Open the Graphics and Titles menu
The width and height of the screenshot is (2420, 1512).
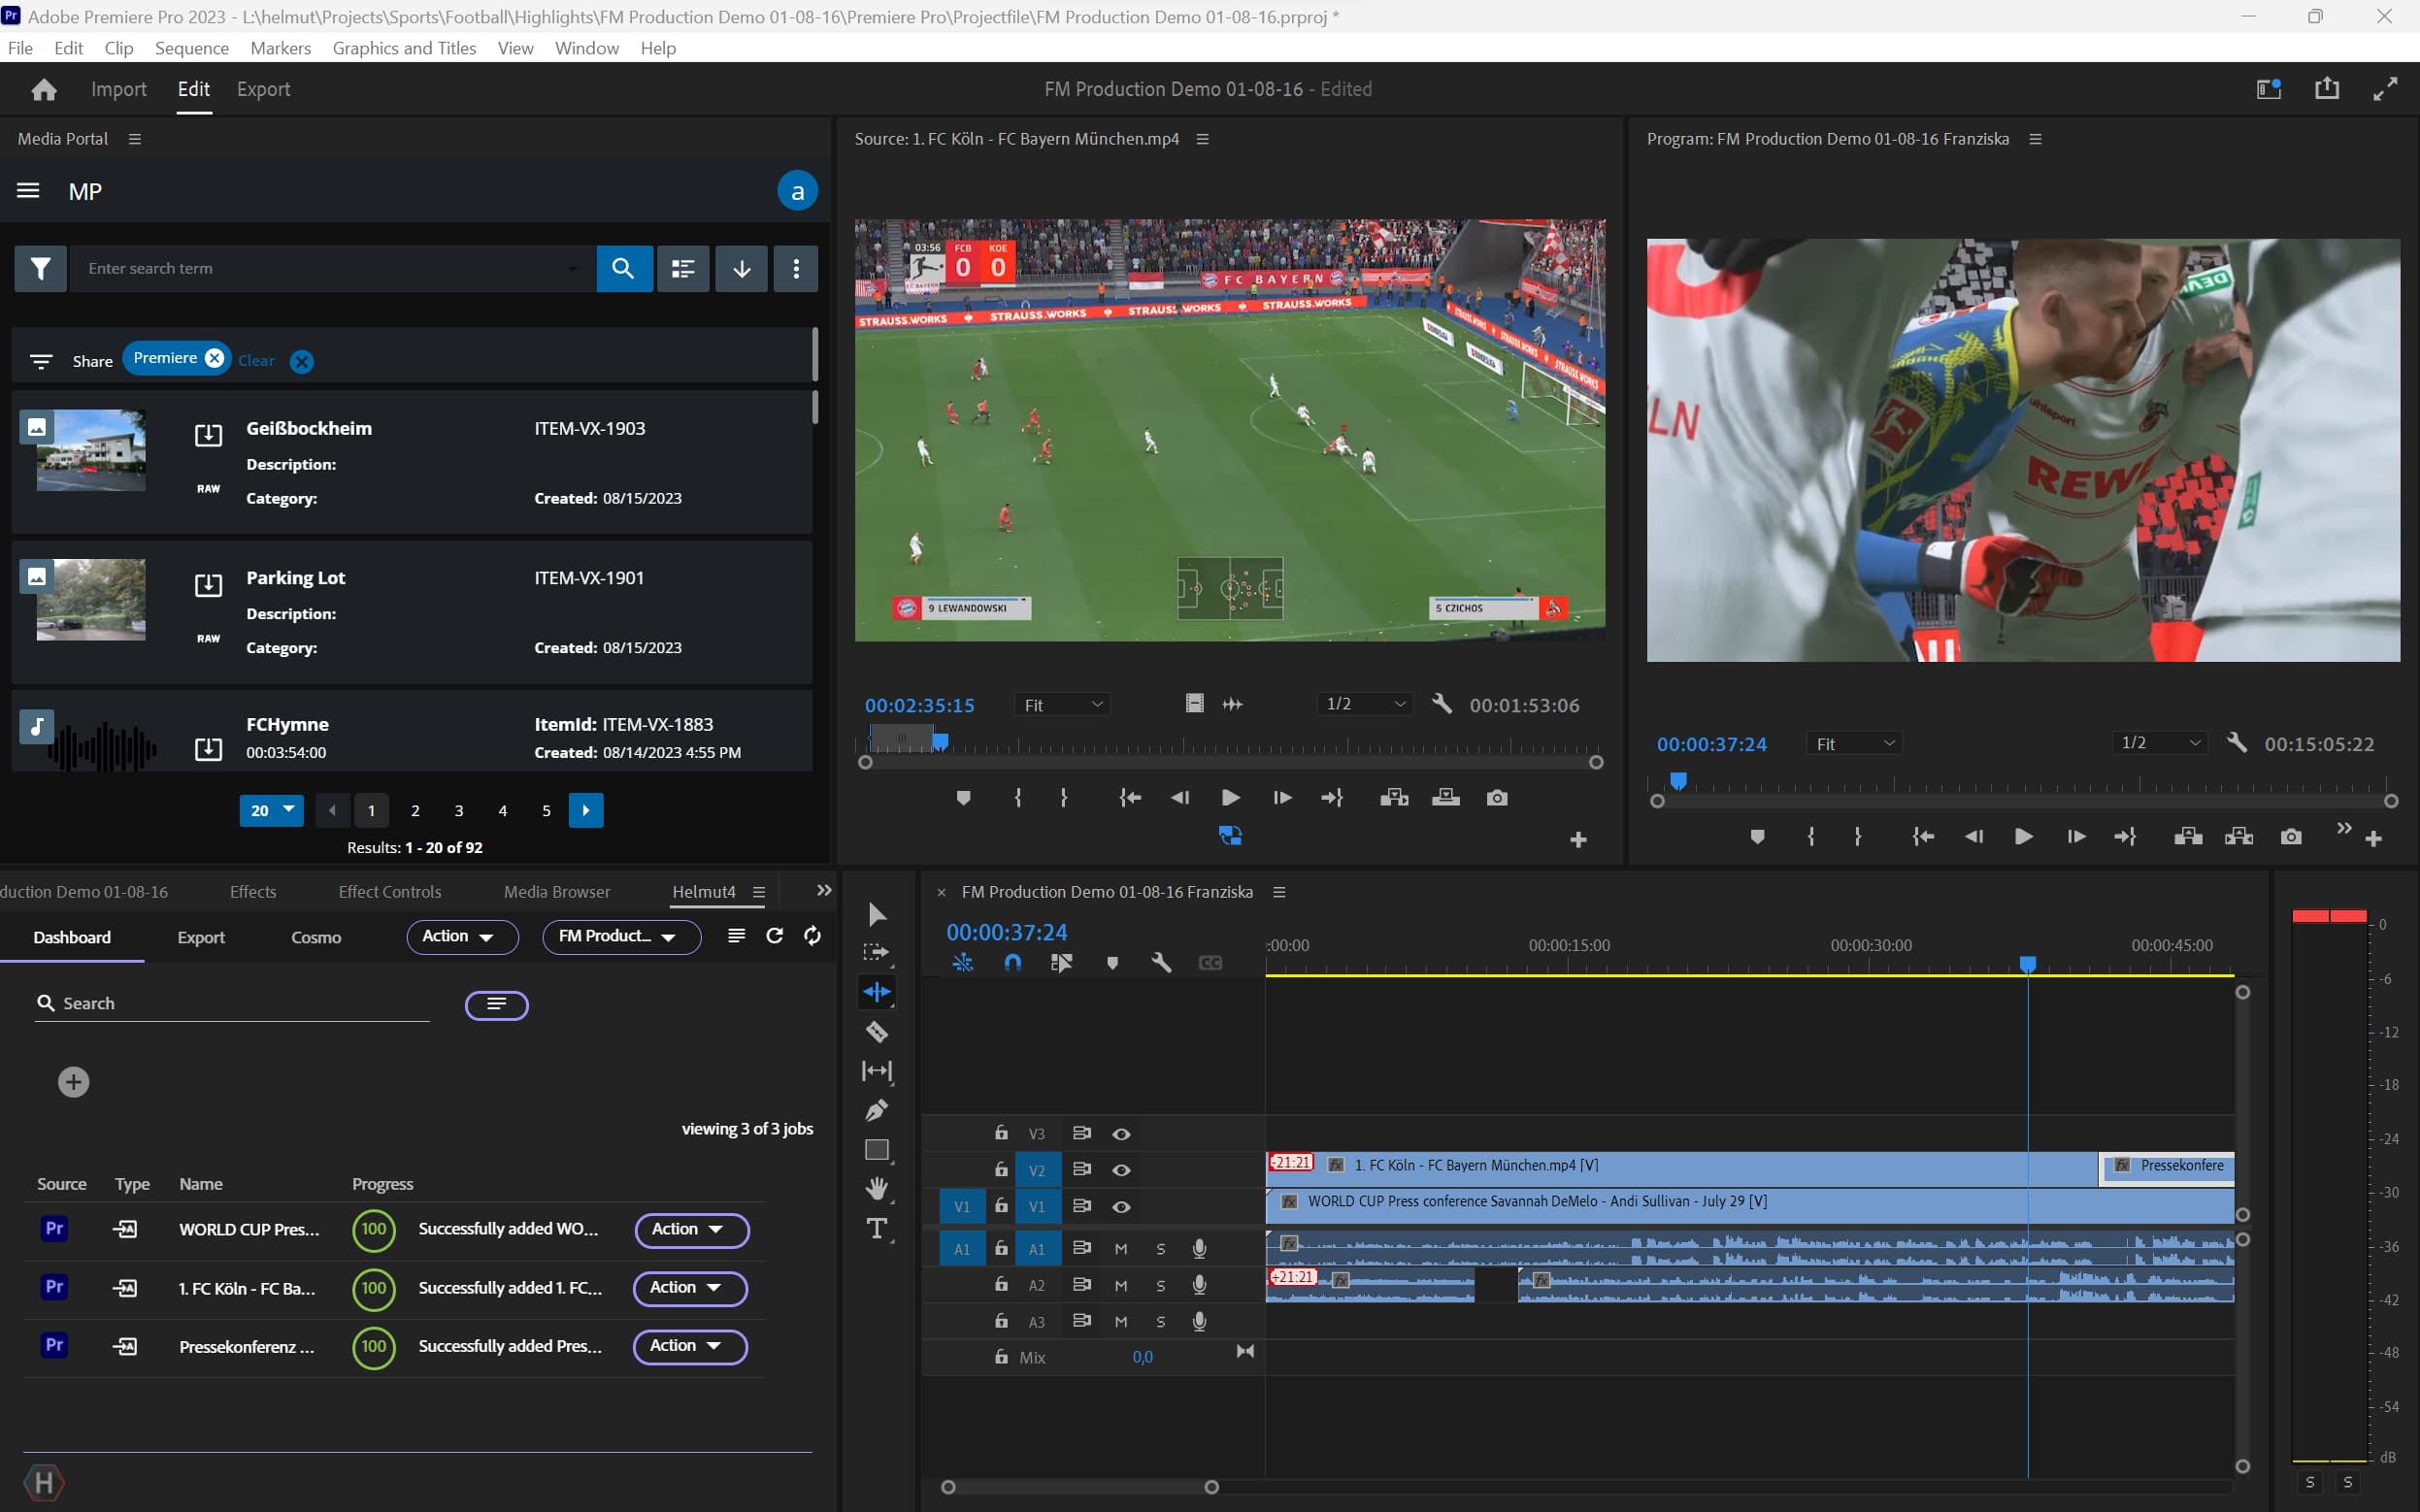[404, 48]
